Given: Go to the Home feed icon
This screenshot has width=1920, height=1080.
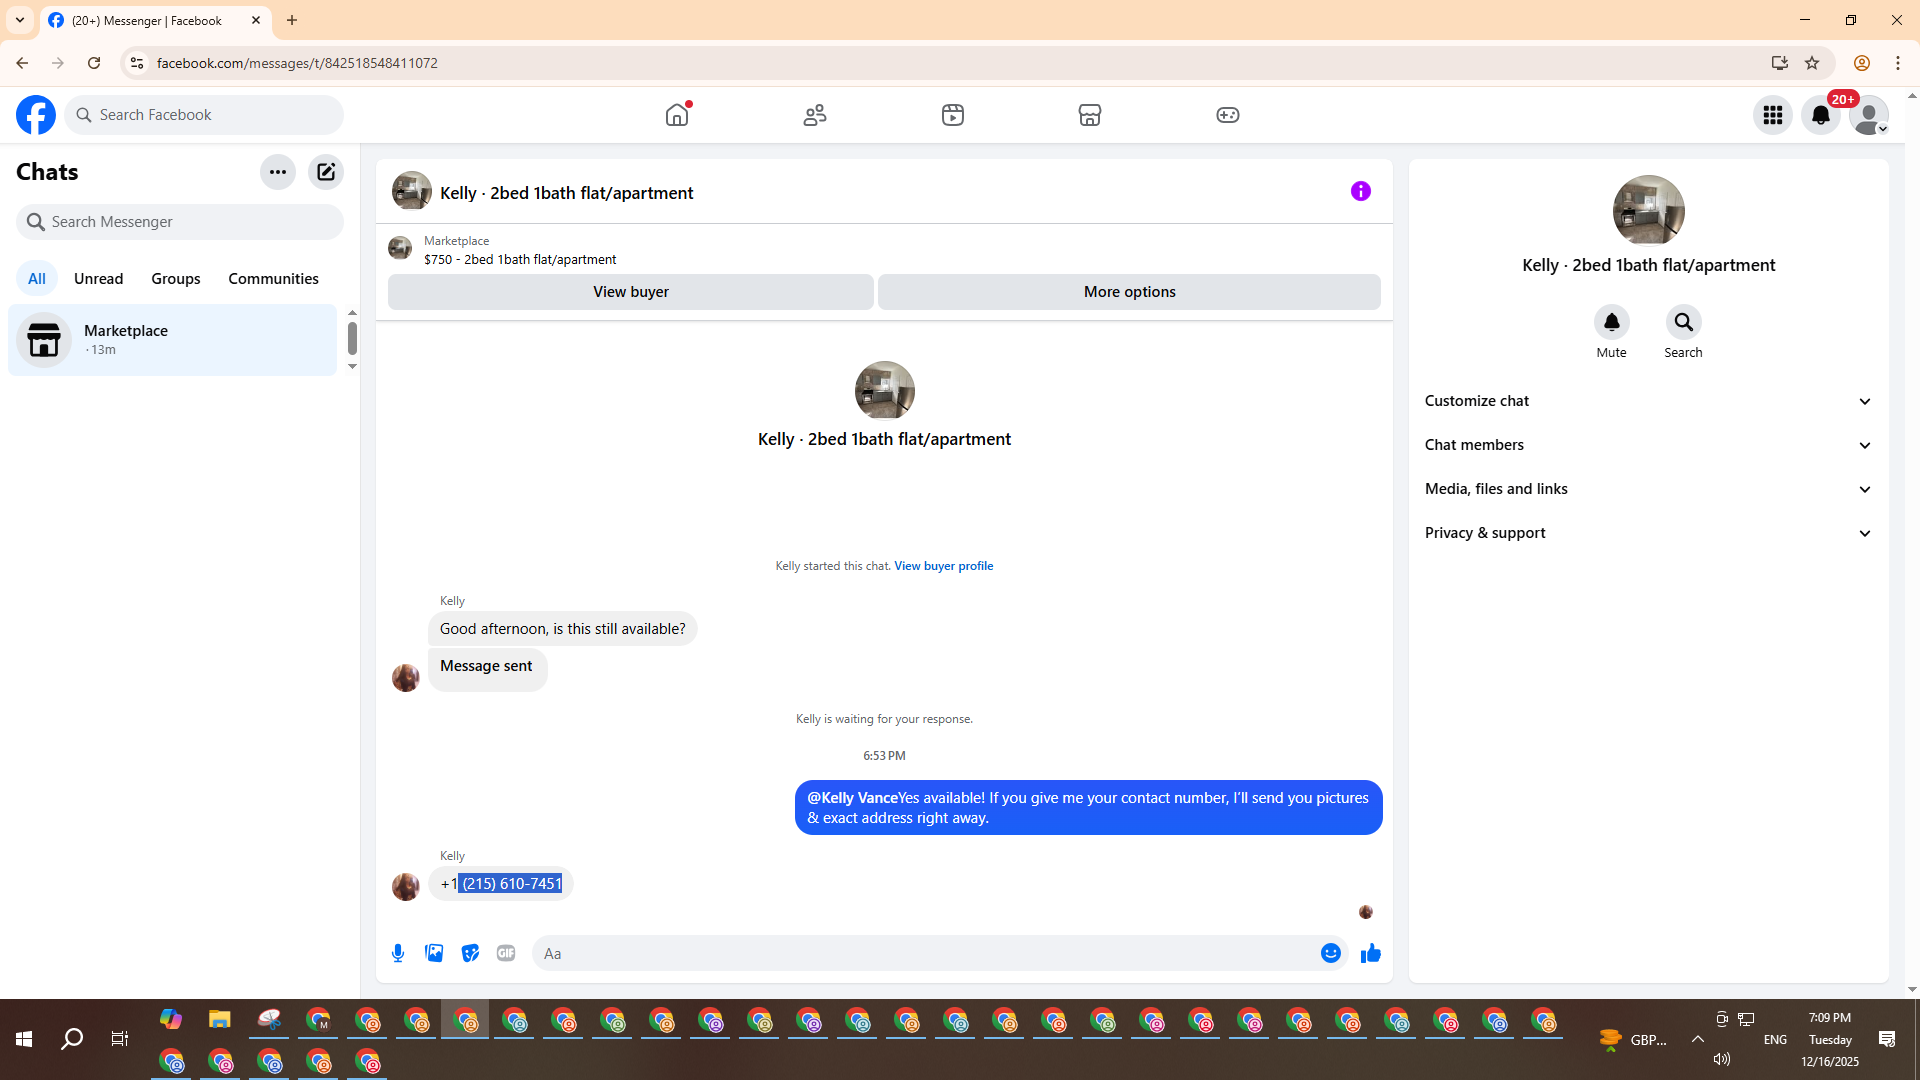Looking at the screenshot, I should (x=677, y=115).
